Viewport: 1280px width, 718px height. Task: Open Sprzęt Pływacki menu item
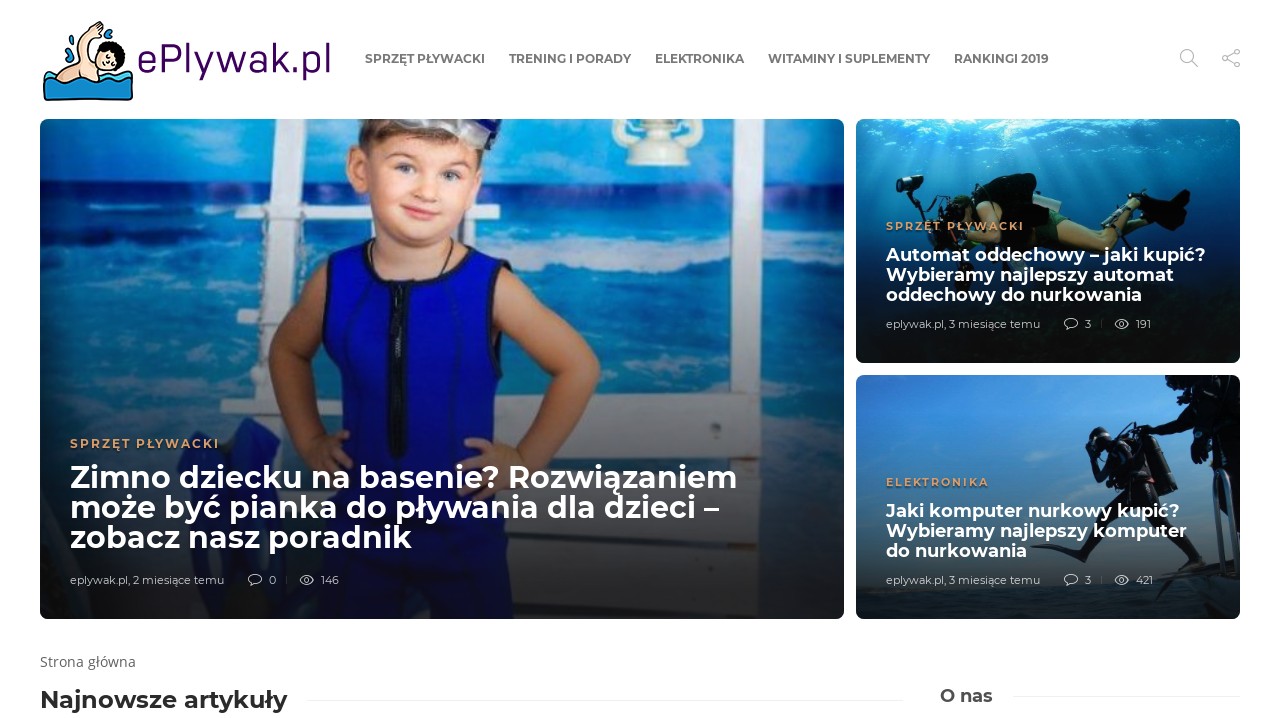(425, 59)
